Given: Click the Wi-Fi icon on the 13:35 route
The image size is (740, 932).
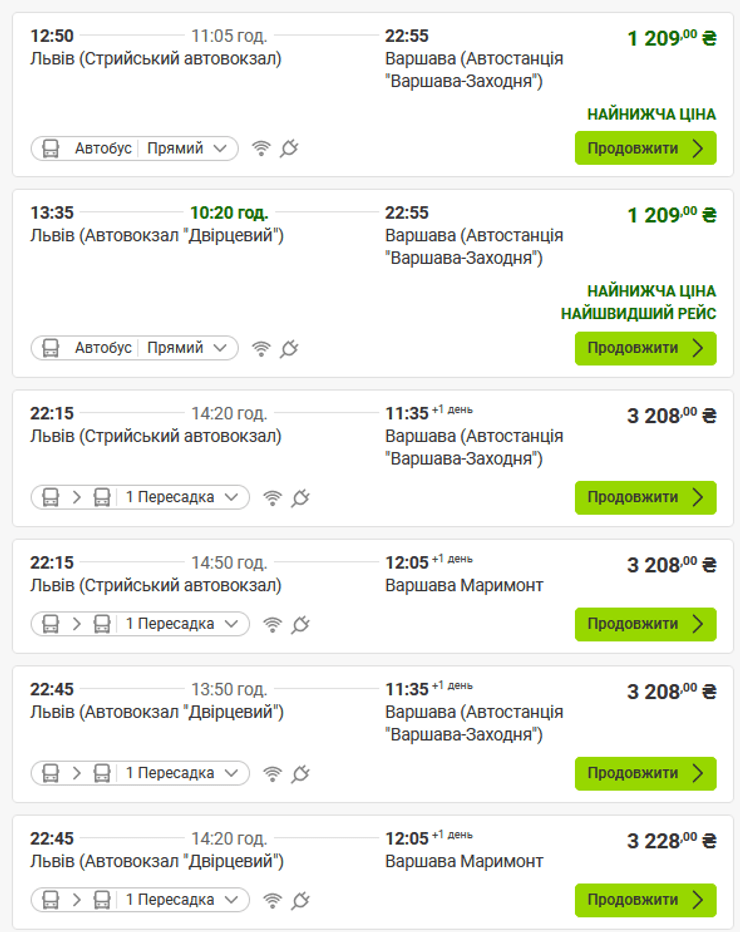Looking at the screenshot, I should click(261, 348).
